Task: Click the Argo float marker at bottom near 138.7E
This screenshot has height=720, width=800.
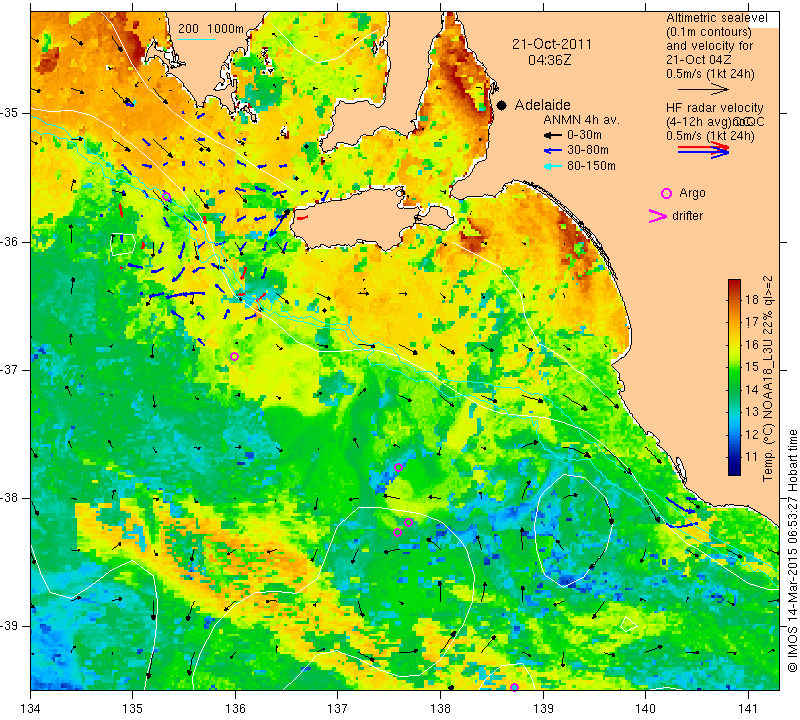Action: [x=514, y=687]
